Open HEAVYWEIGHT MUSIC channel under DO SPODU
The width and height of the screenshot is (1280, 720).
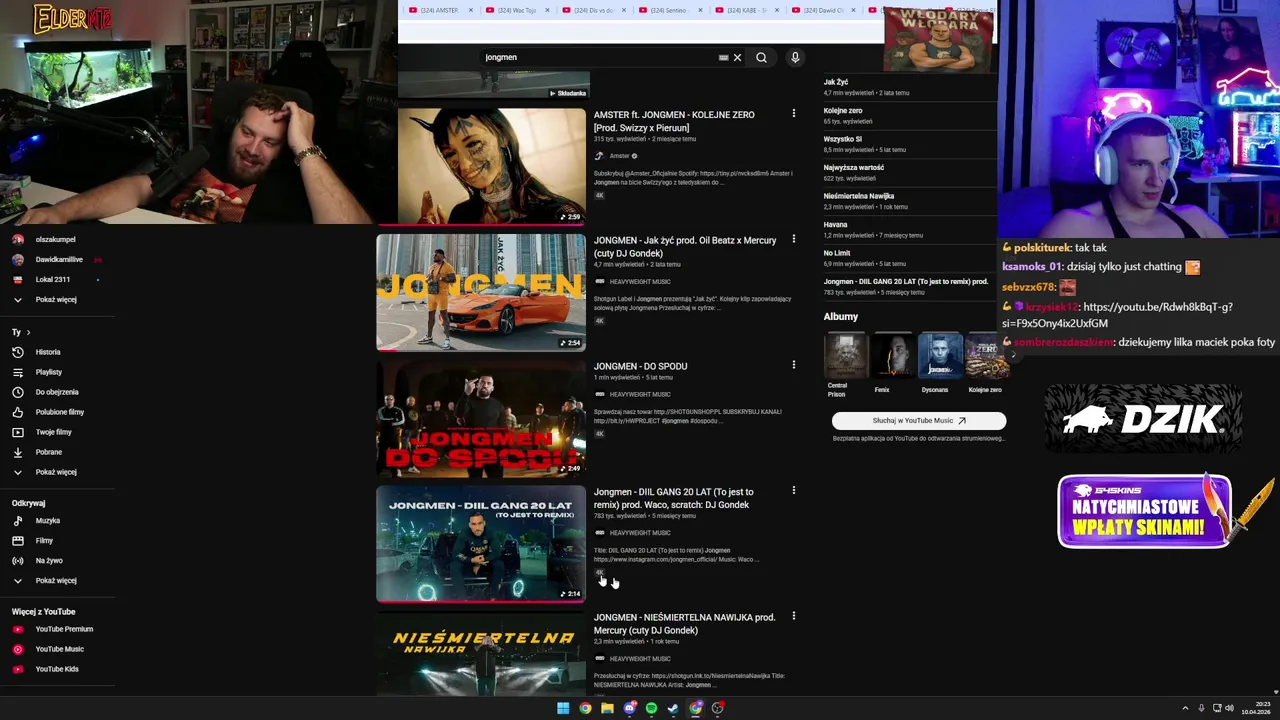tap(640, 394)
